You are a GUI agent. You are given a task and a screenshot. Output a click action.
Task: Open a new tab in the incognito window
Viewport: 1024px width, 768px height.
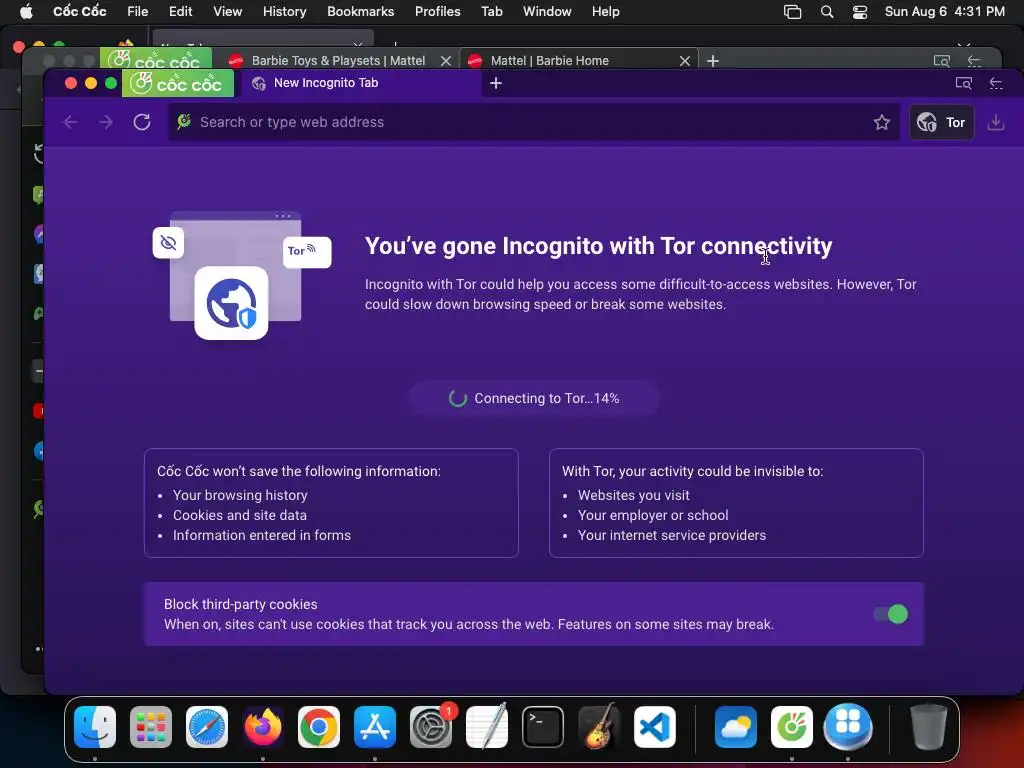click(496, 83)
